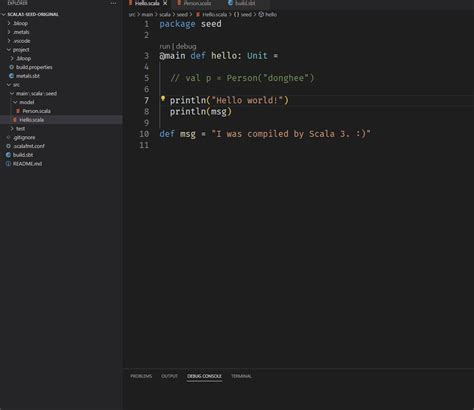Open Person.scala in the explorer tree
The width and height of the screenshot is (474, 410).
(37, 111)
